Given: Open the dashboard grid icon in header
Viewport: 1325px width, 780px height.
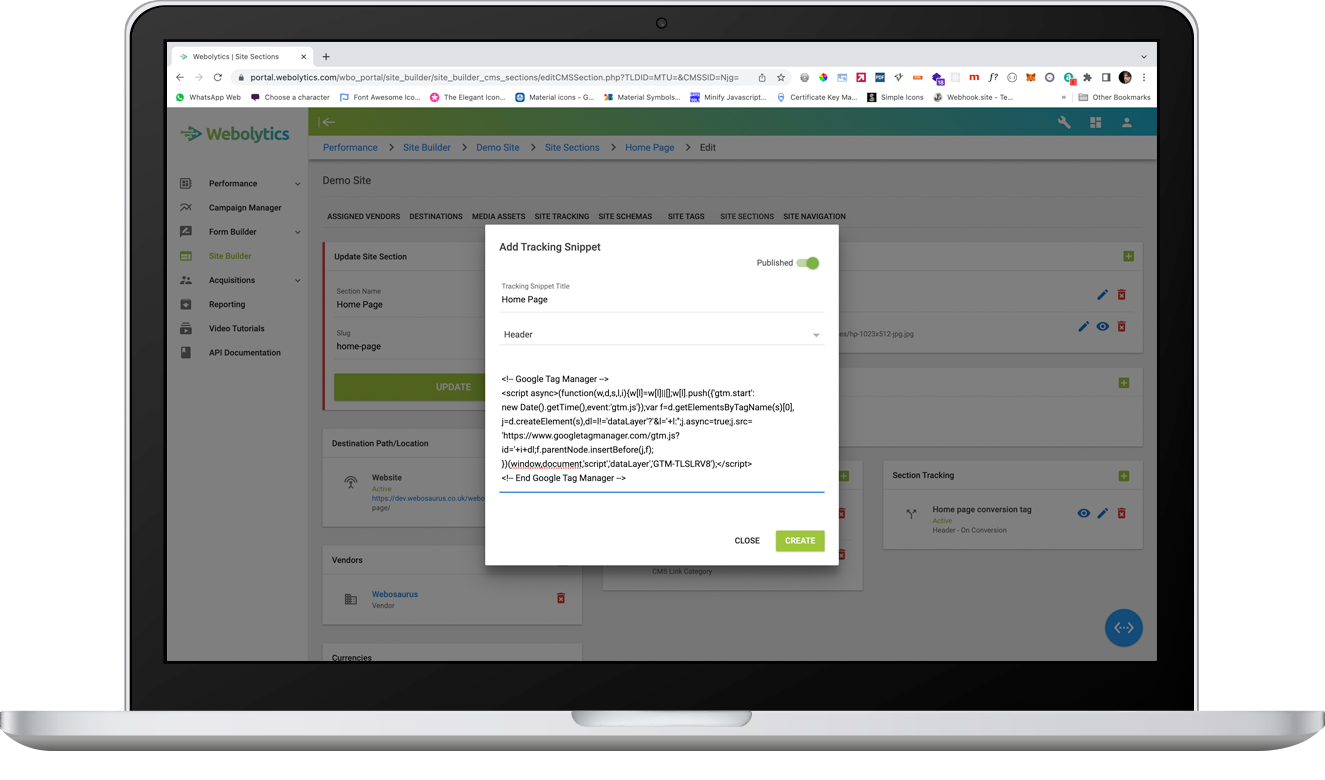Looking at the screenshot, I should pos(1095,122).
